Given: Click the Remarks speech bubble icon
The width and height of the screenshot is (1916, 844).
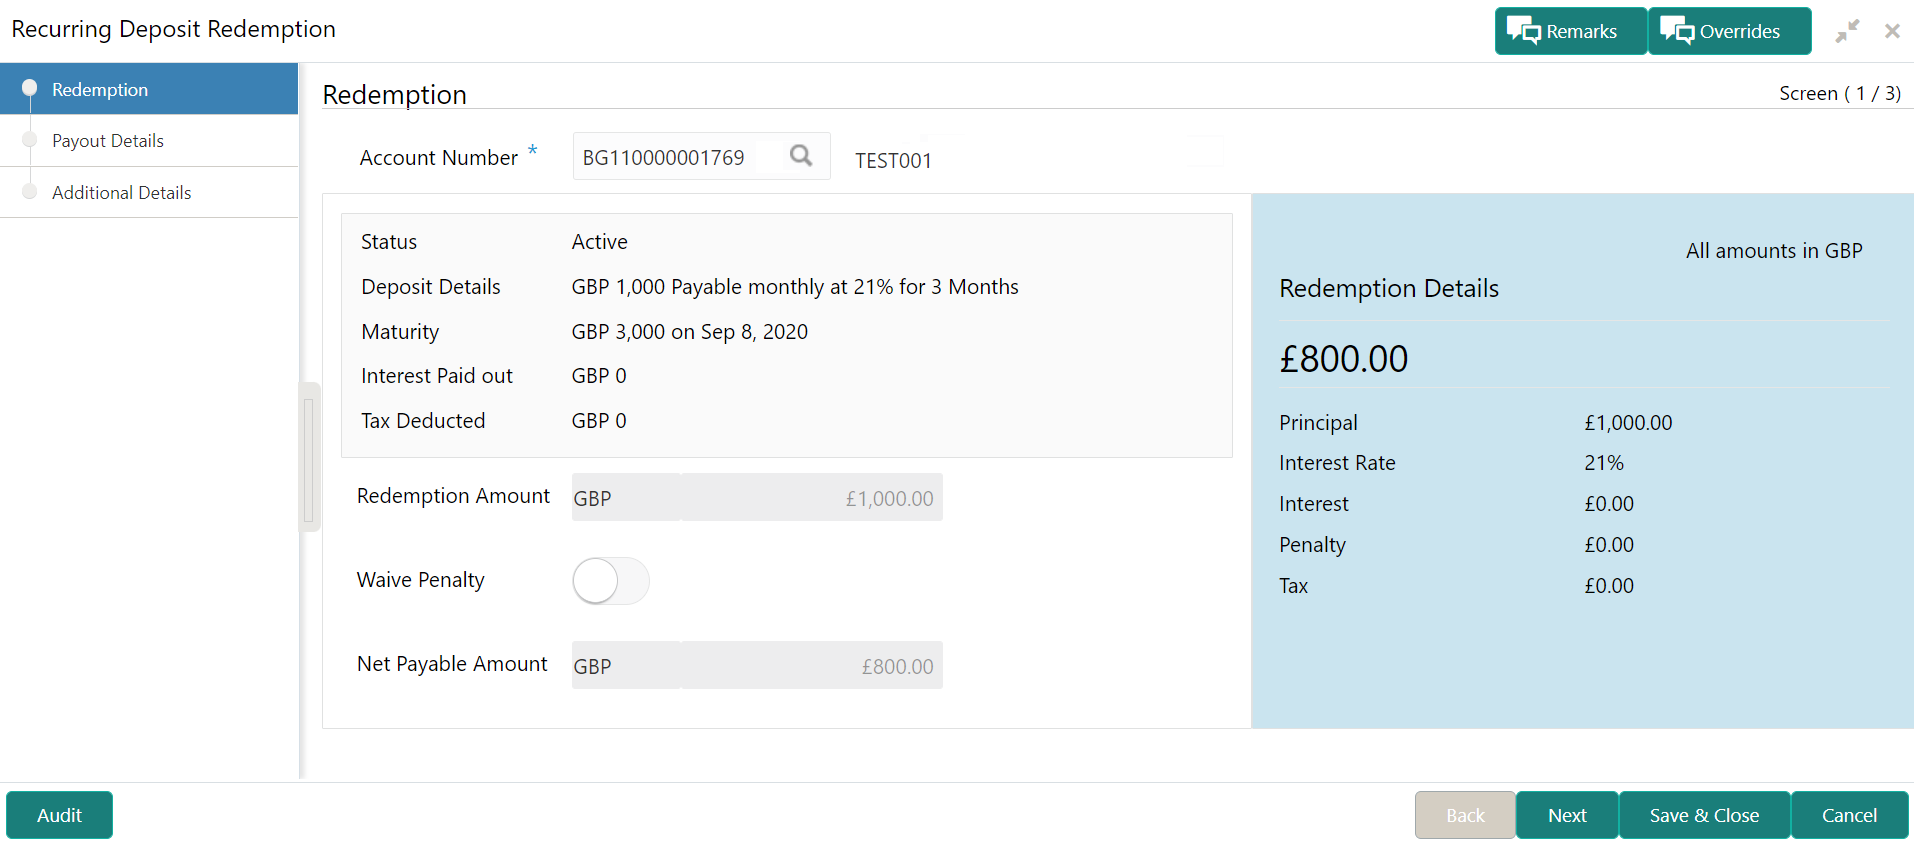Looking at the screenshot, I should pyautogui.click(x=1524, y=31).
